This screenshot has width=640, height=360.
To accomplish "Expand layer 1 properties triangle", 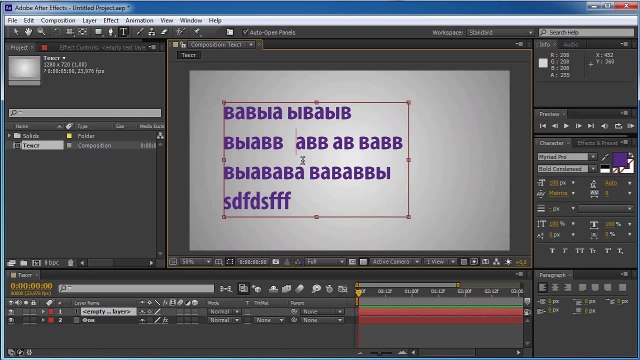I will (x=43, y=311).
